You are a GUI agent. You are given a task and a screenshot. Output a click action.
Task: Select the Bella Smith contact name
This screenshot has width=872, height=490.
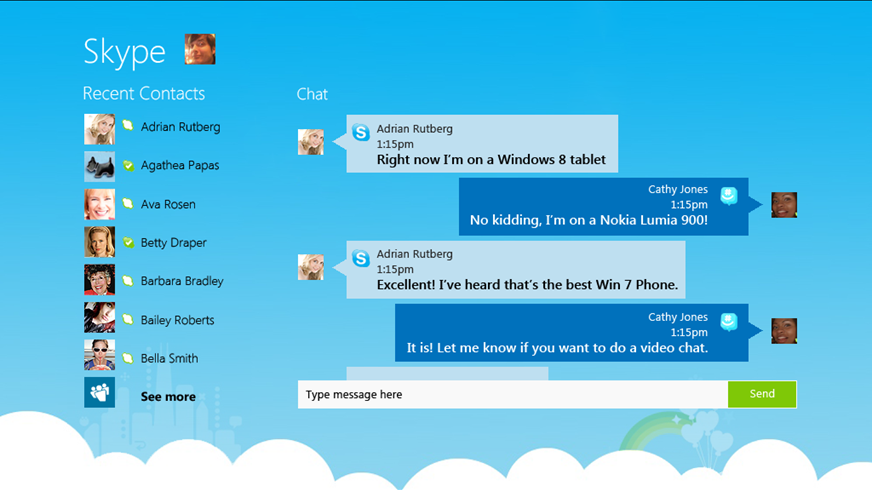169,358
